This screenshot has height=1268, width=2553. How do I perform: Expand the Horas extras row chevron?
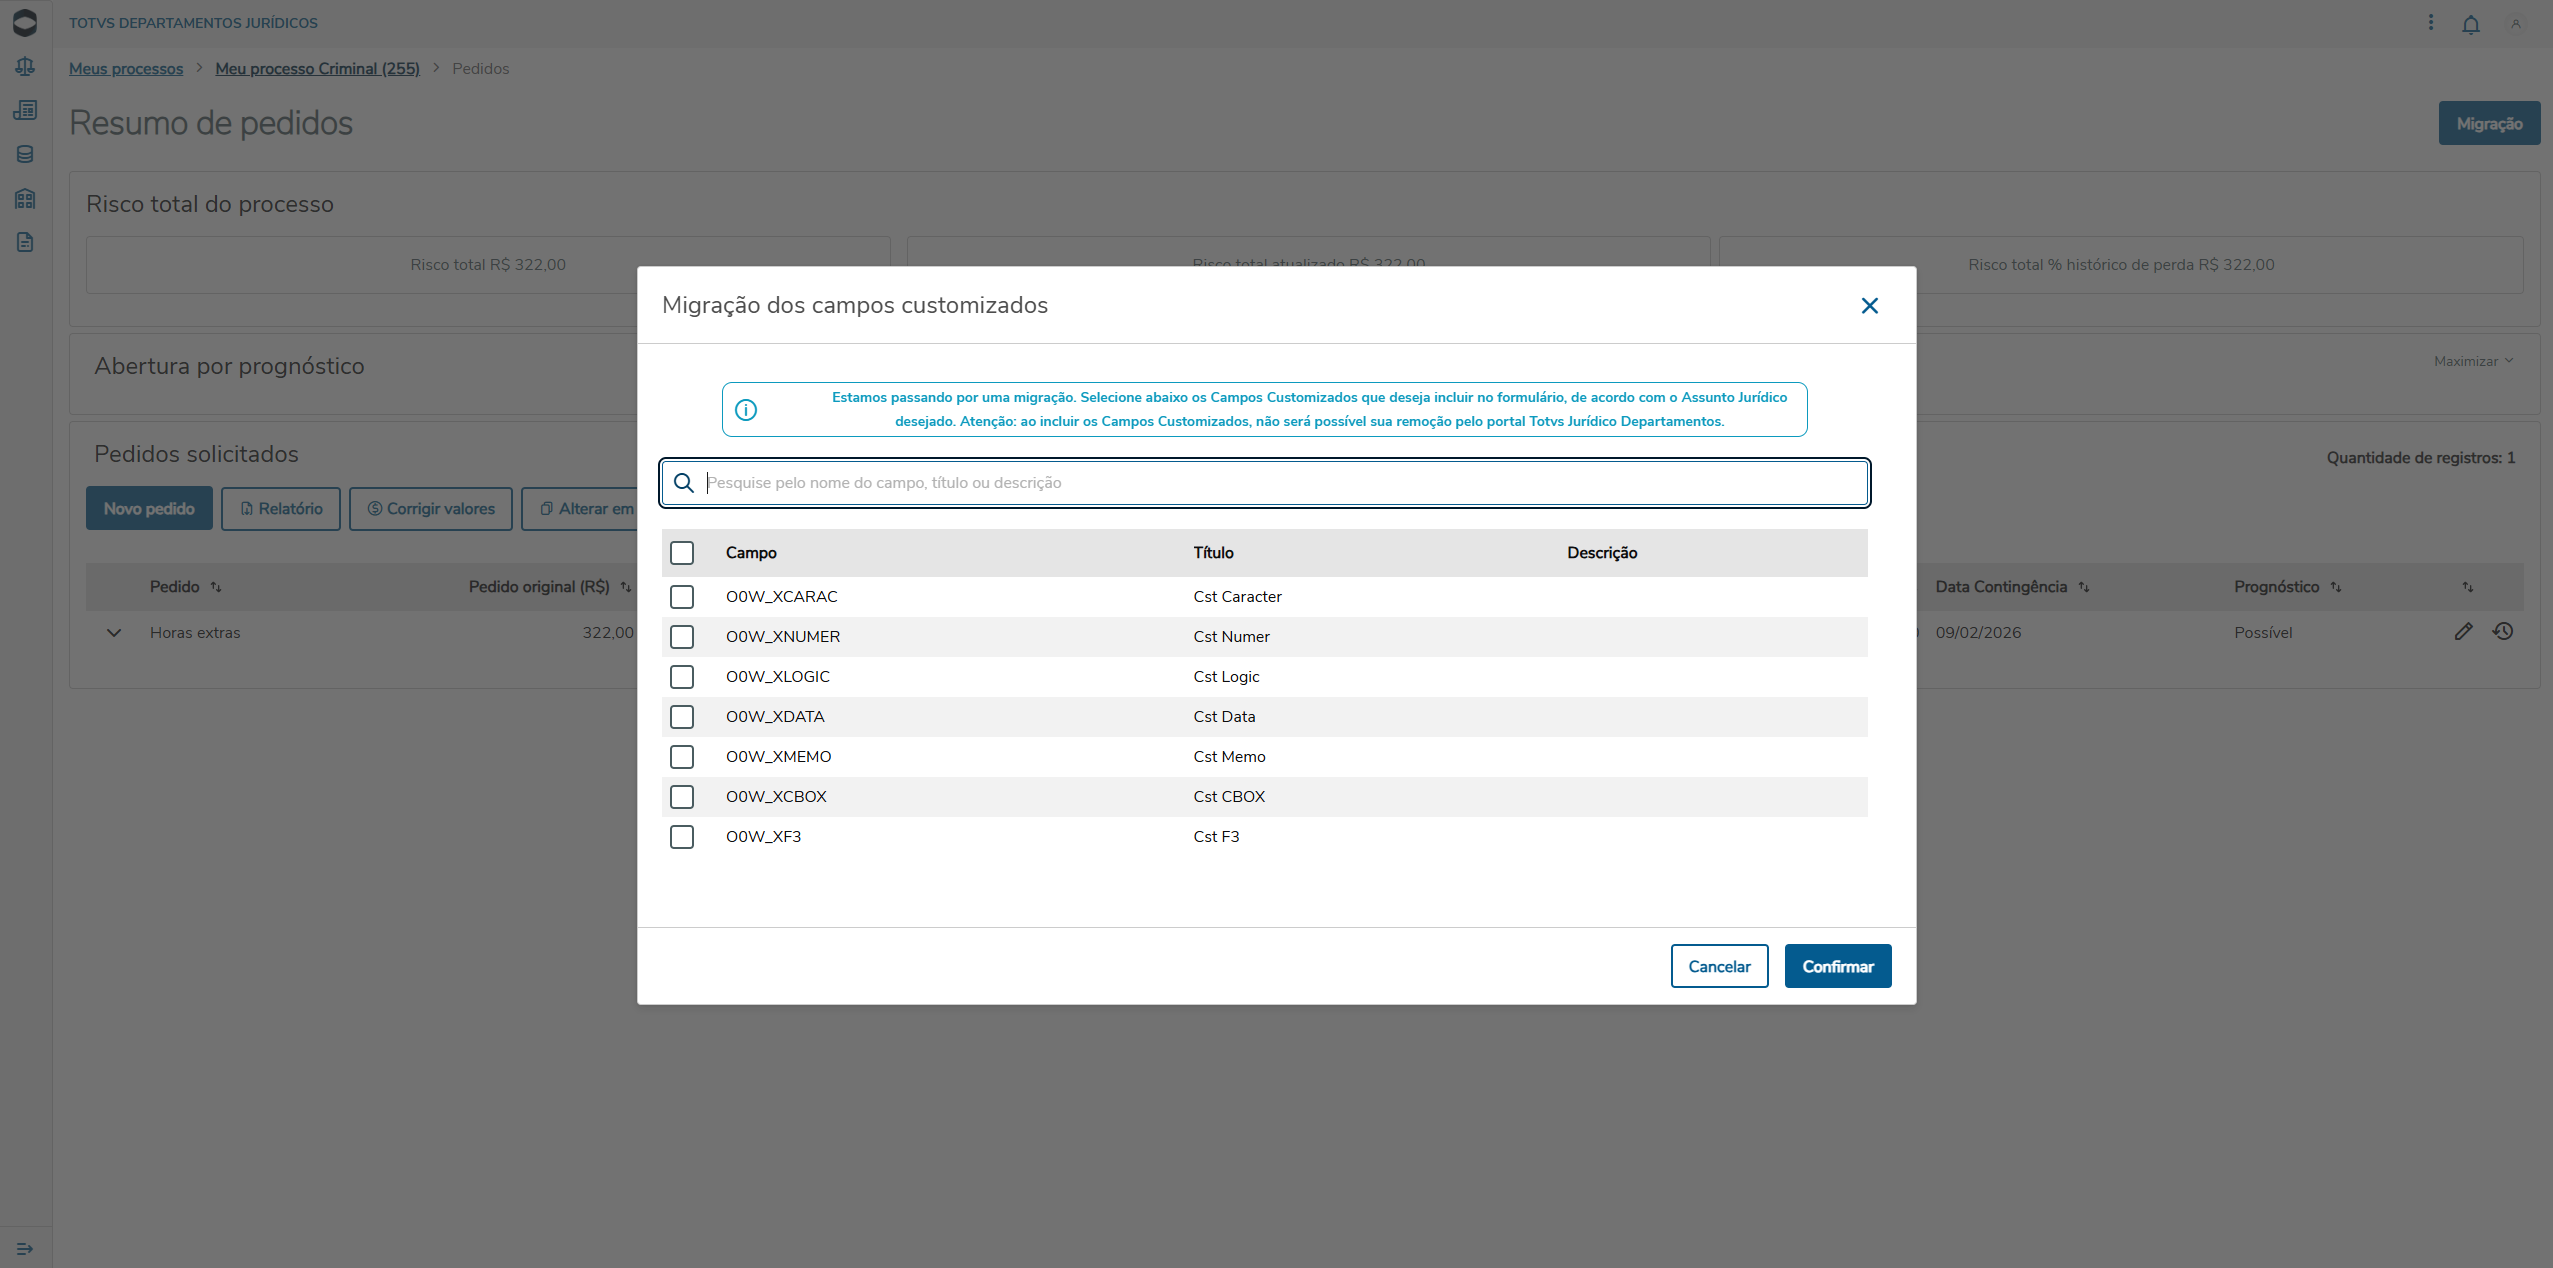tap(114, 633)
